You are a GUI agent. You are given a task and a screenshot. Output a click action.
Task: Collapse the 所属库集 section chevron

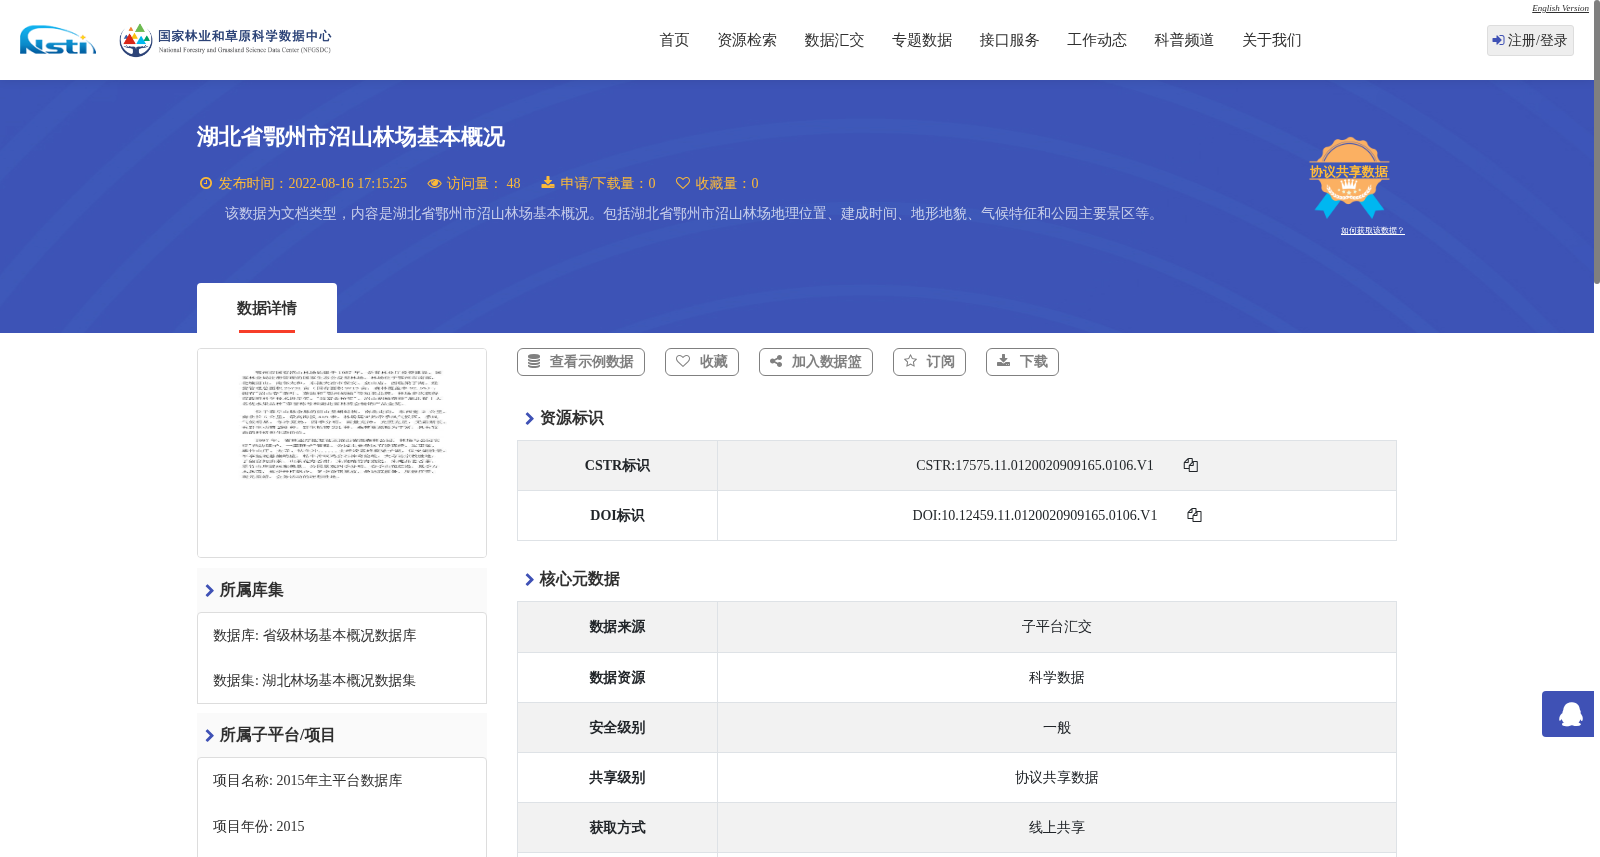(x=209, y=590)
